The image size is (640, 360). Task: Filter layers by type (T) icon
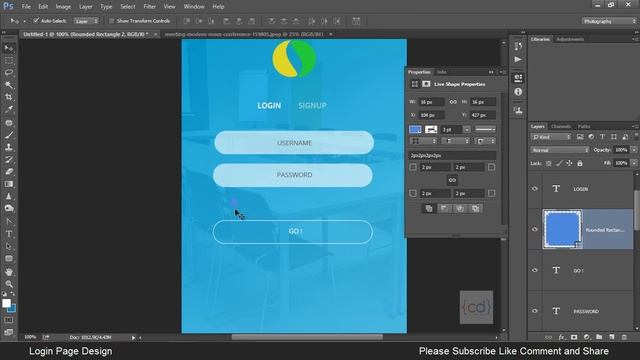pyautogui.click(x=602, y=137)
